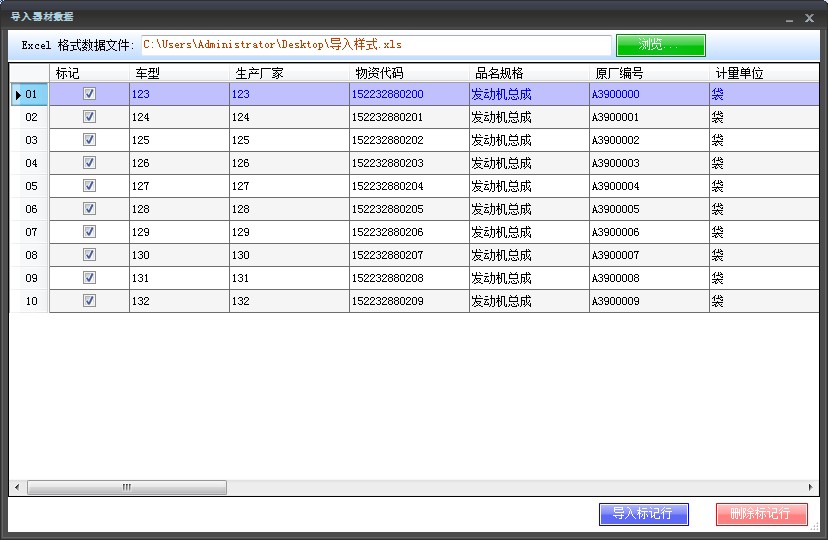Select row header 07
The image size is (828, 540).
31,232
